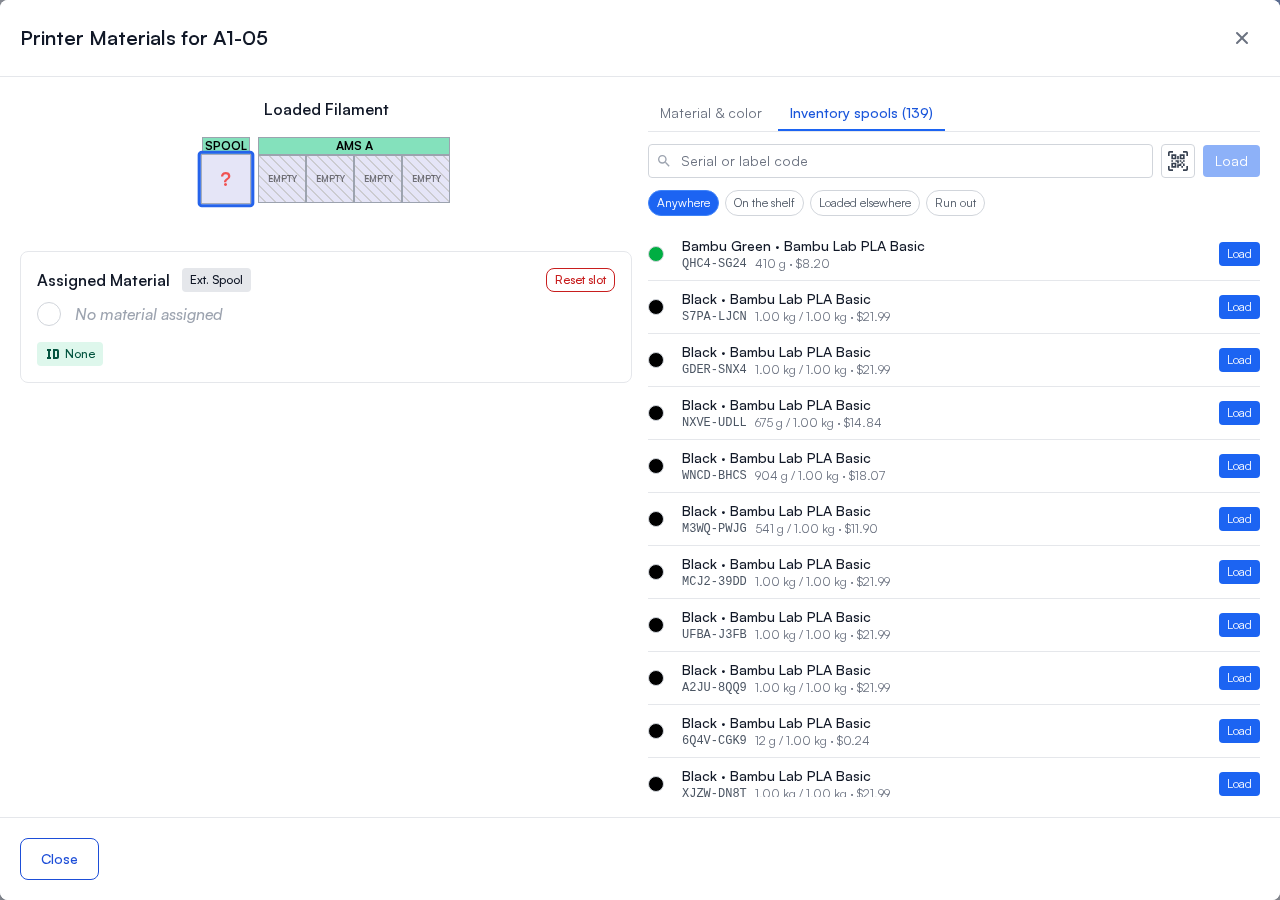Screen dimensions: 1280x900
Task: Filter by Loaded elsewhere
Action: click(865, 203)
